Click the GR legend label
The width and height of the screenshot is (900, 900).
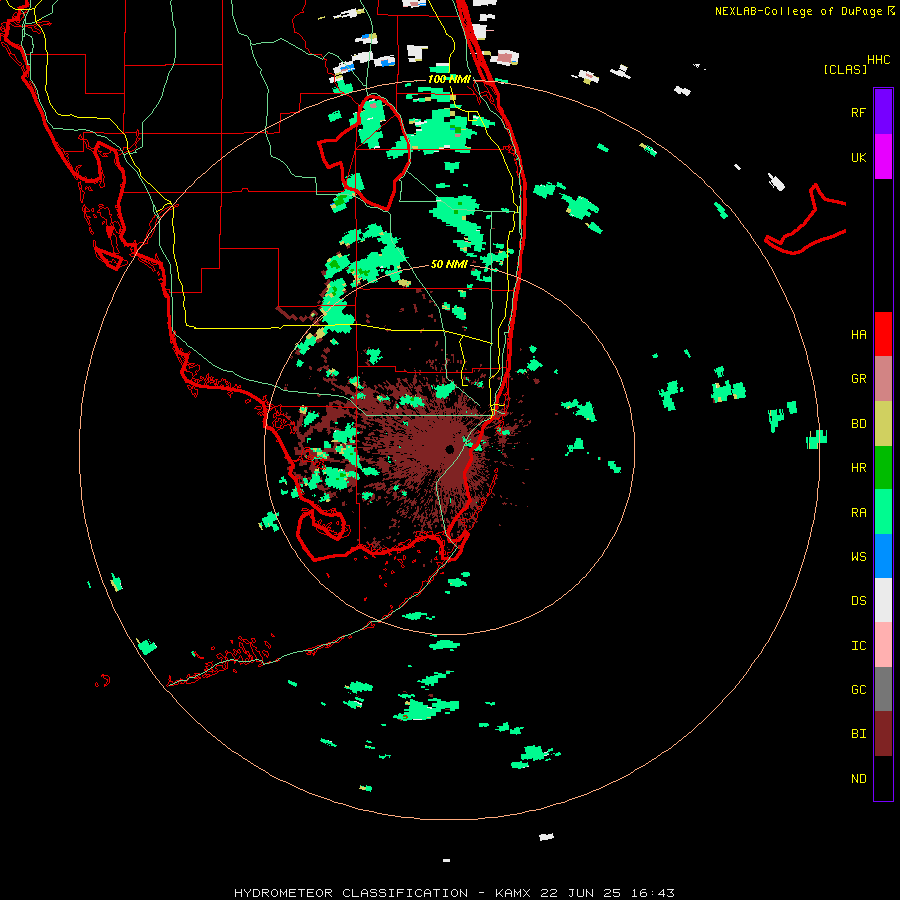pos(858,379)
